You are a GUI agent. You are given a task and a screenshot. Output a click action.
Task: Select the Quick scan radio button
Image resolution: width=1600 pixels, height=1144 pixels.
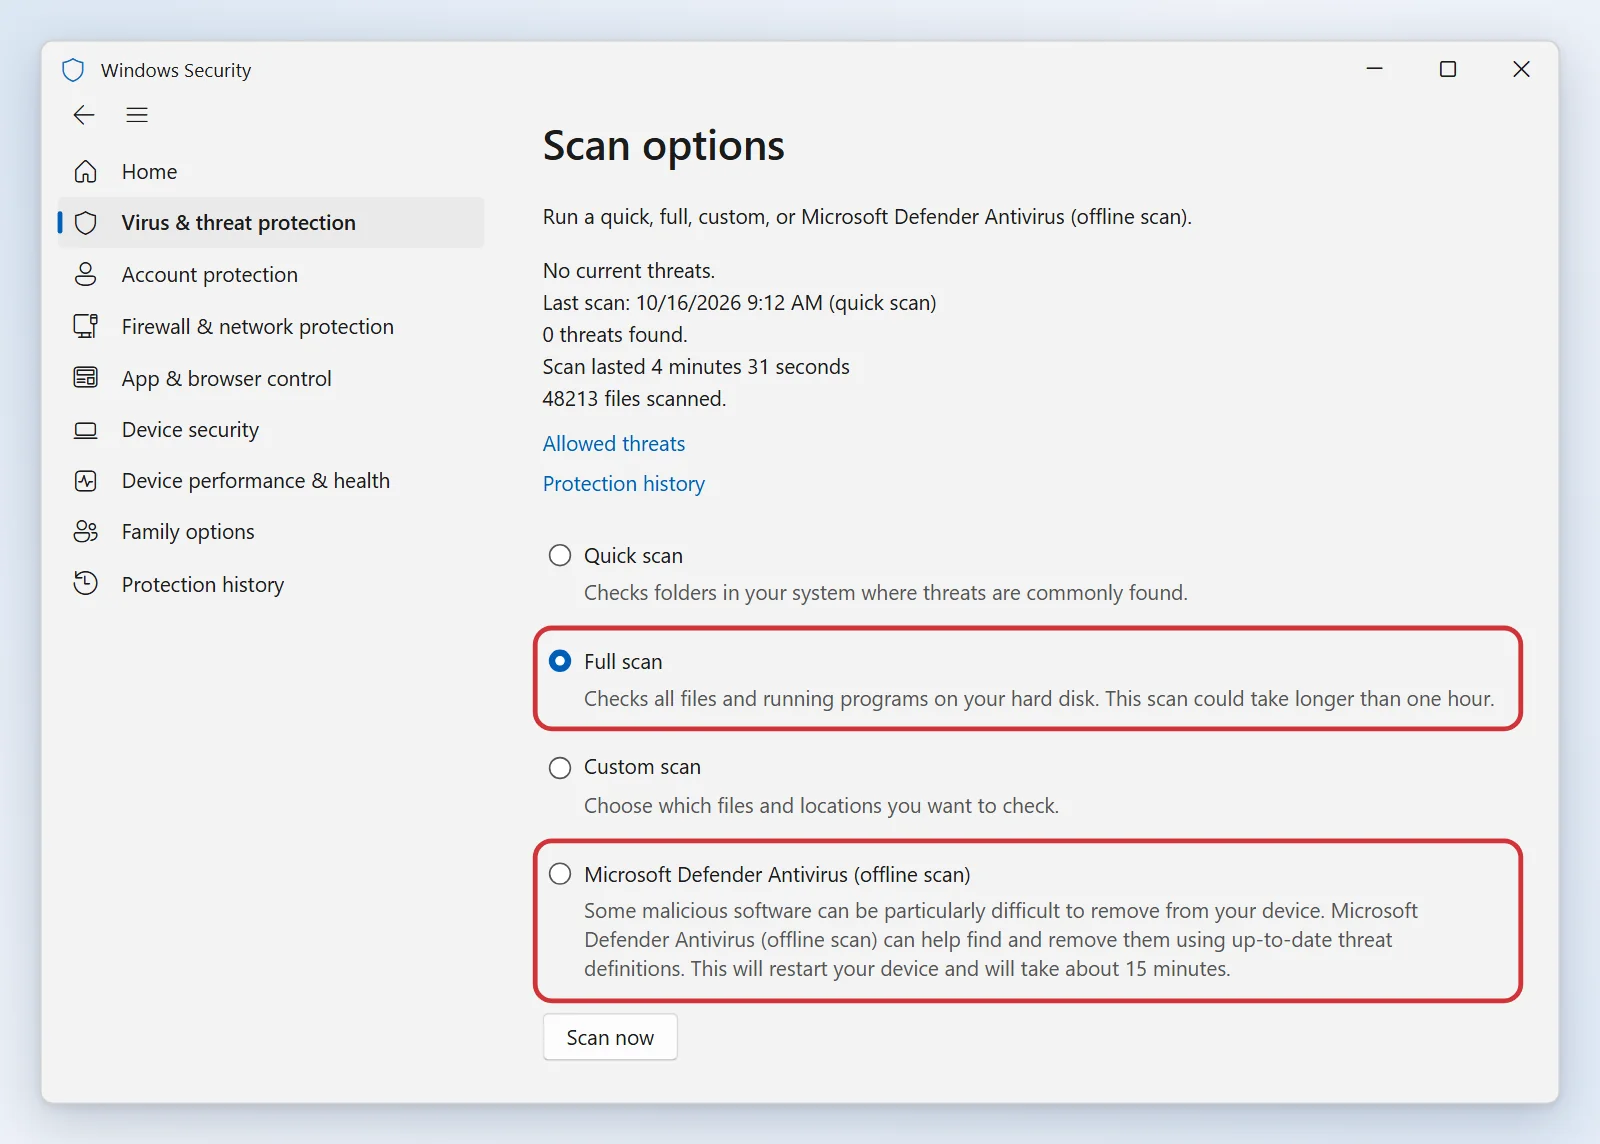pos(560,555)
